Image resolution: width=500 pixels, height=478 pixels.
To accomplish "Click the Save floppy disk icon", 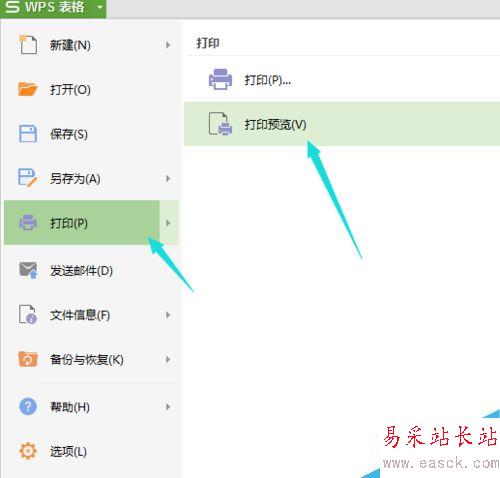I will coord(28,134).
